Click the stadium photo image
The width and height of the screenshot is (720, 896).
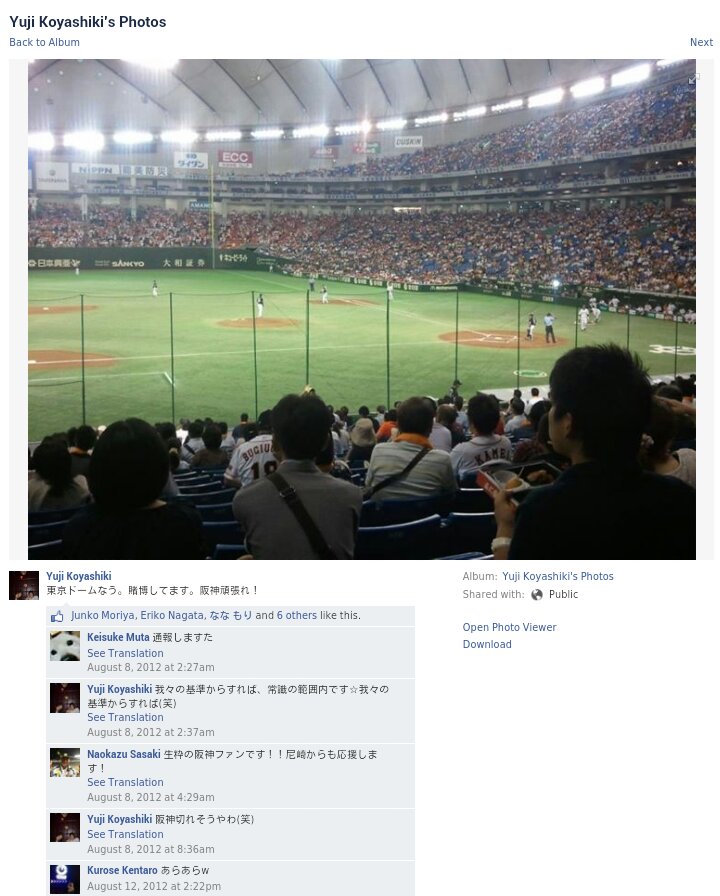[362, 309]
